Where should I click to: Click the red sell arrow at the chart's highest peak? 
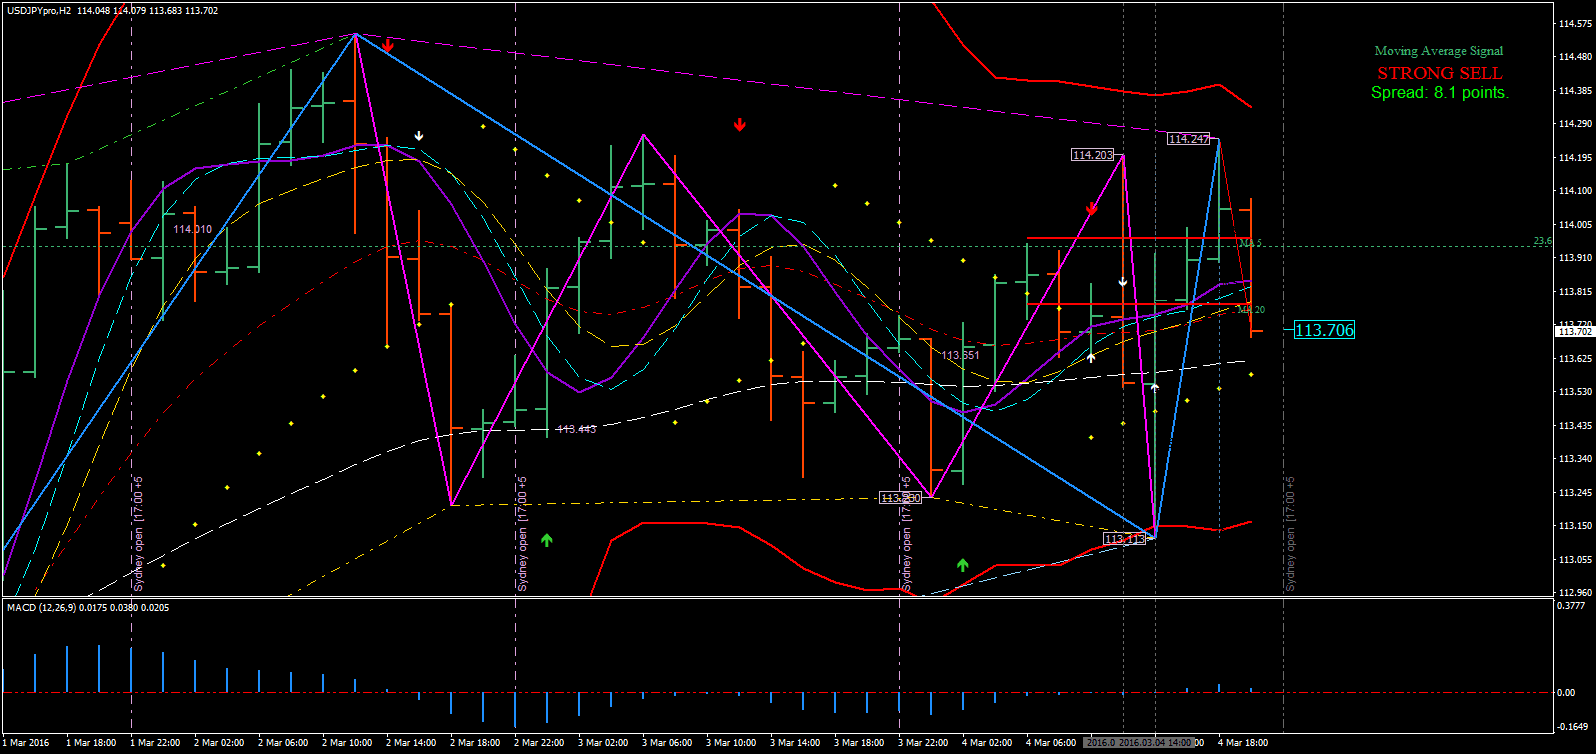[x=388, y=45]
